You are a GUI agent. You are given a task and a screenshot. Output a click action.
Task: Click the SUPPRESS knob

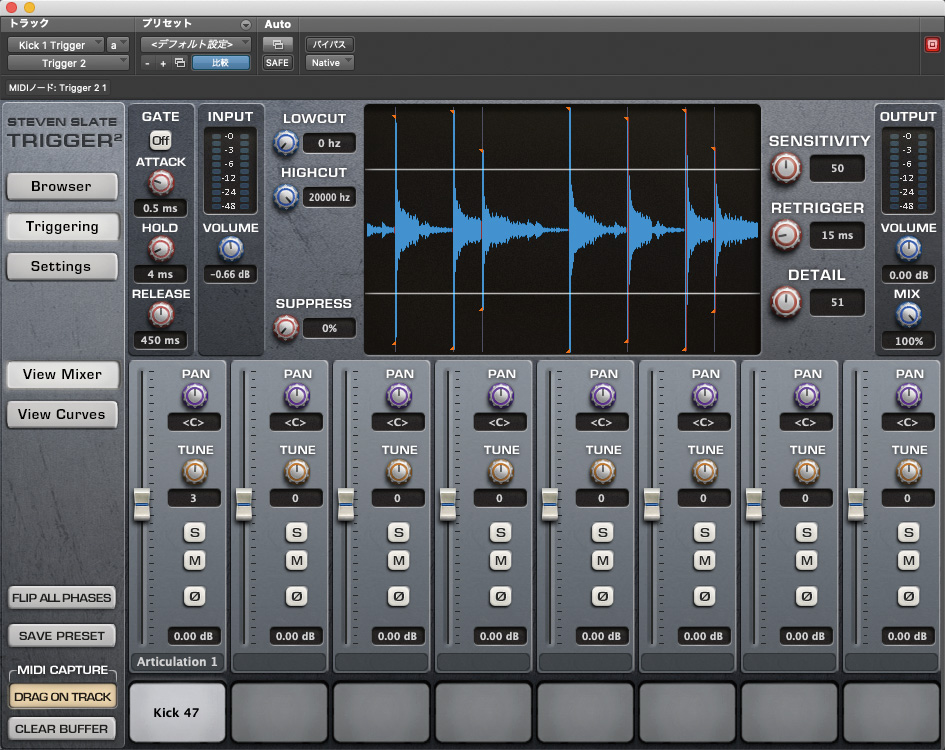[x=286, y=328]
